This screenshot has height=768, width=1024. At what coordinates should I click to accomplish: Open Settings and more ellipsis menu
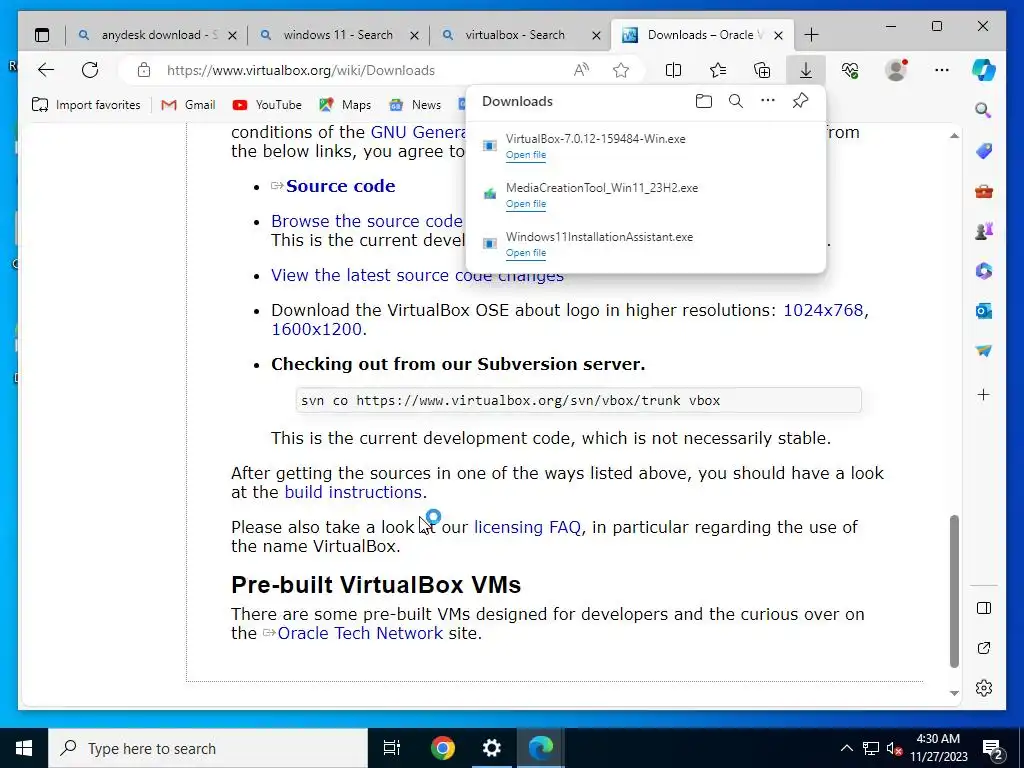[942, 70]
